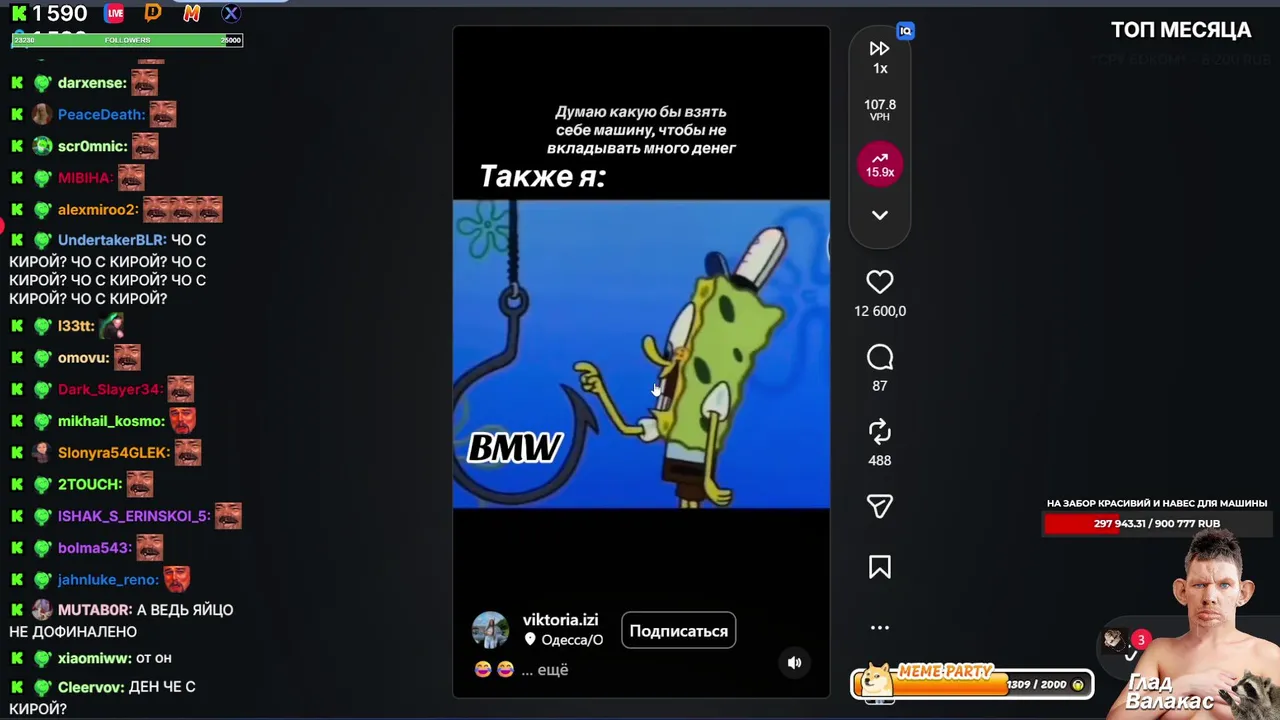This screenshot has height=720, width=1280.
Task: Click the Одесса/О location tag
Action: tap(564, 640)
